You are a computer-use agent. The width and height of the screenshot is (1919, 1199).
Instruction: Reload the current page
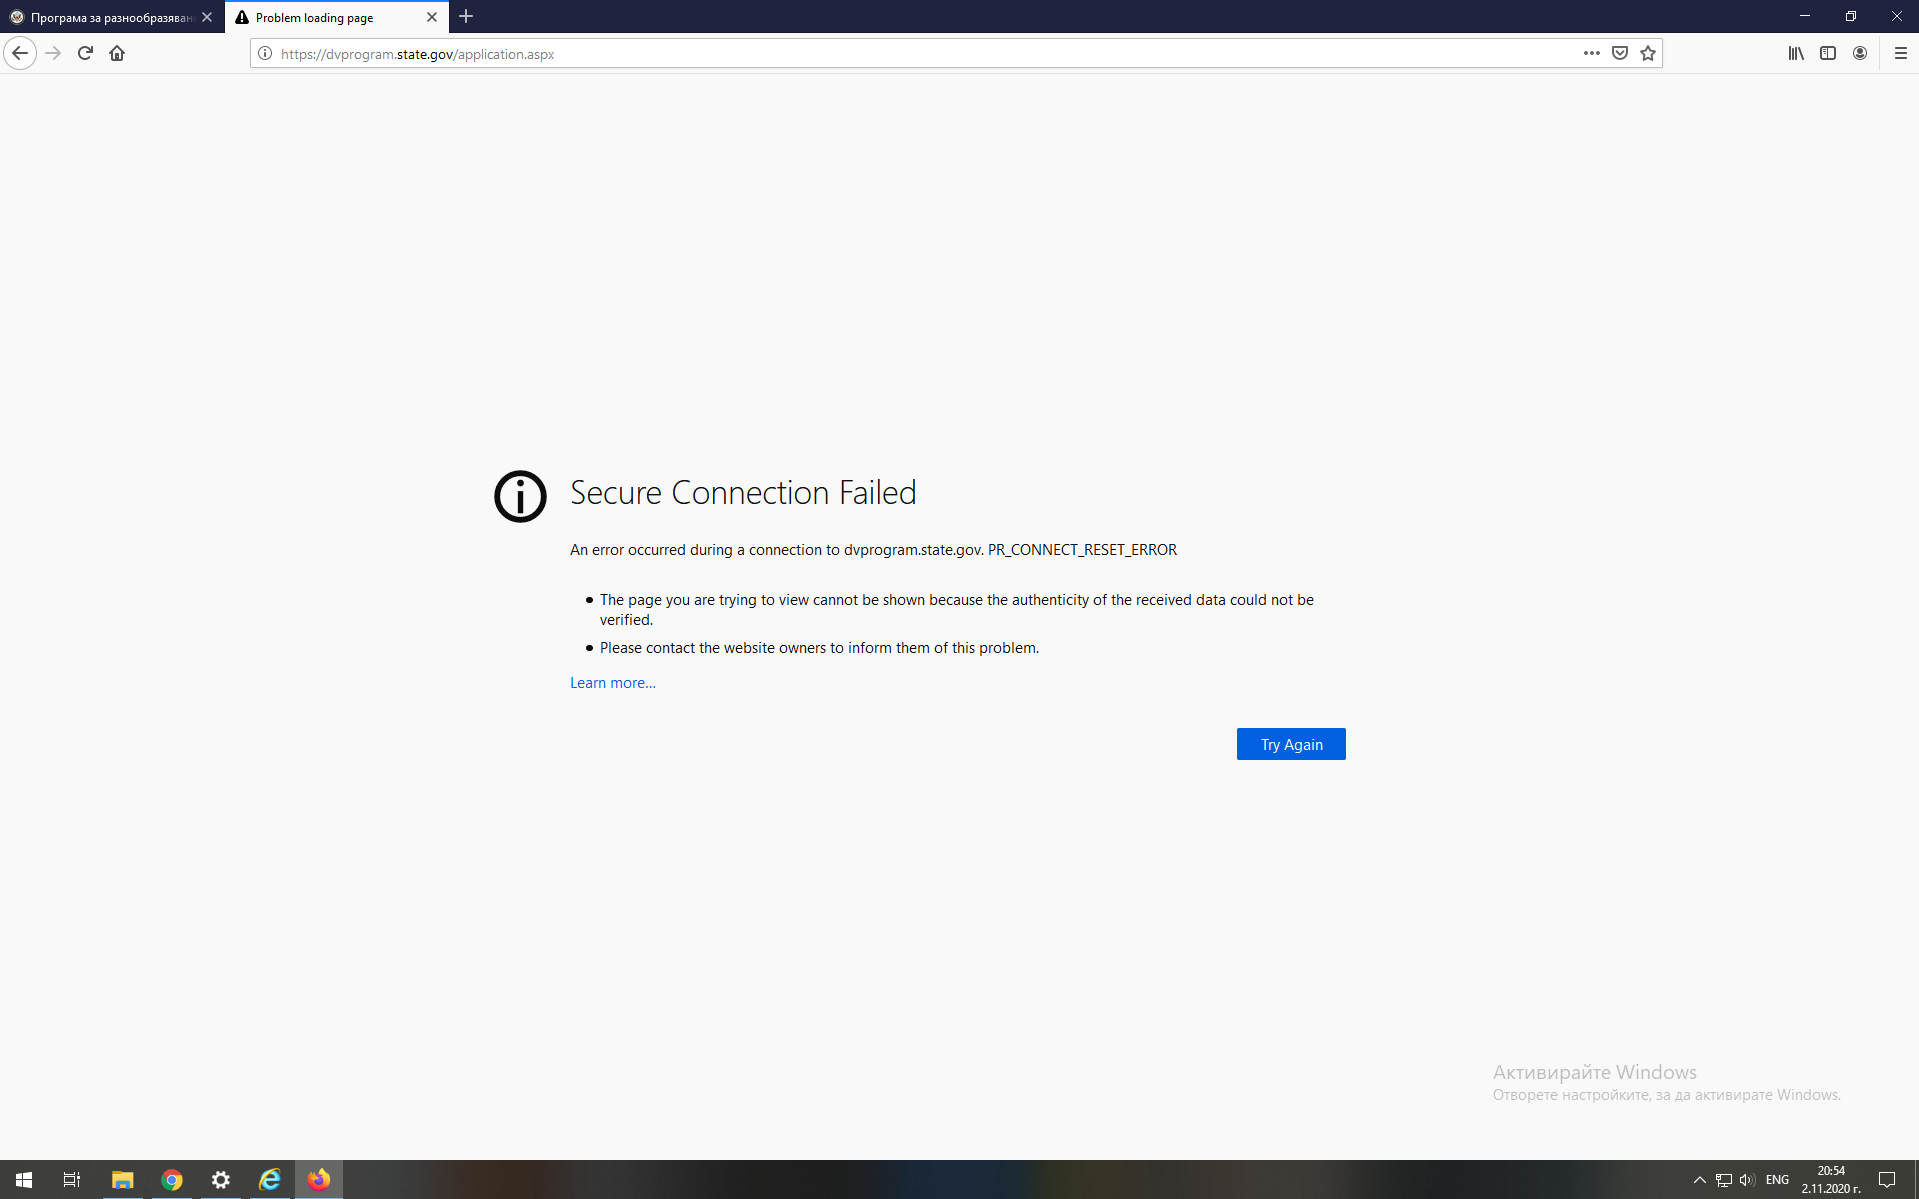tap(85, 54)
